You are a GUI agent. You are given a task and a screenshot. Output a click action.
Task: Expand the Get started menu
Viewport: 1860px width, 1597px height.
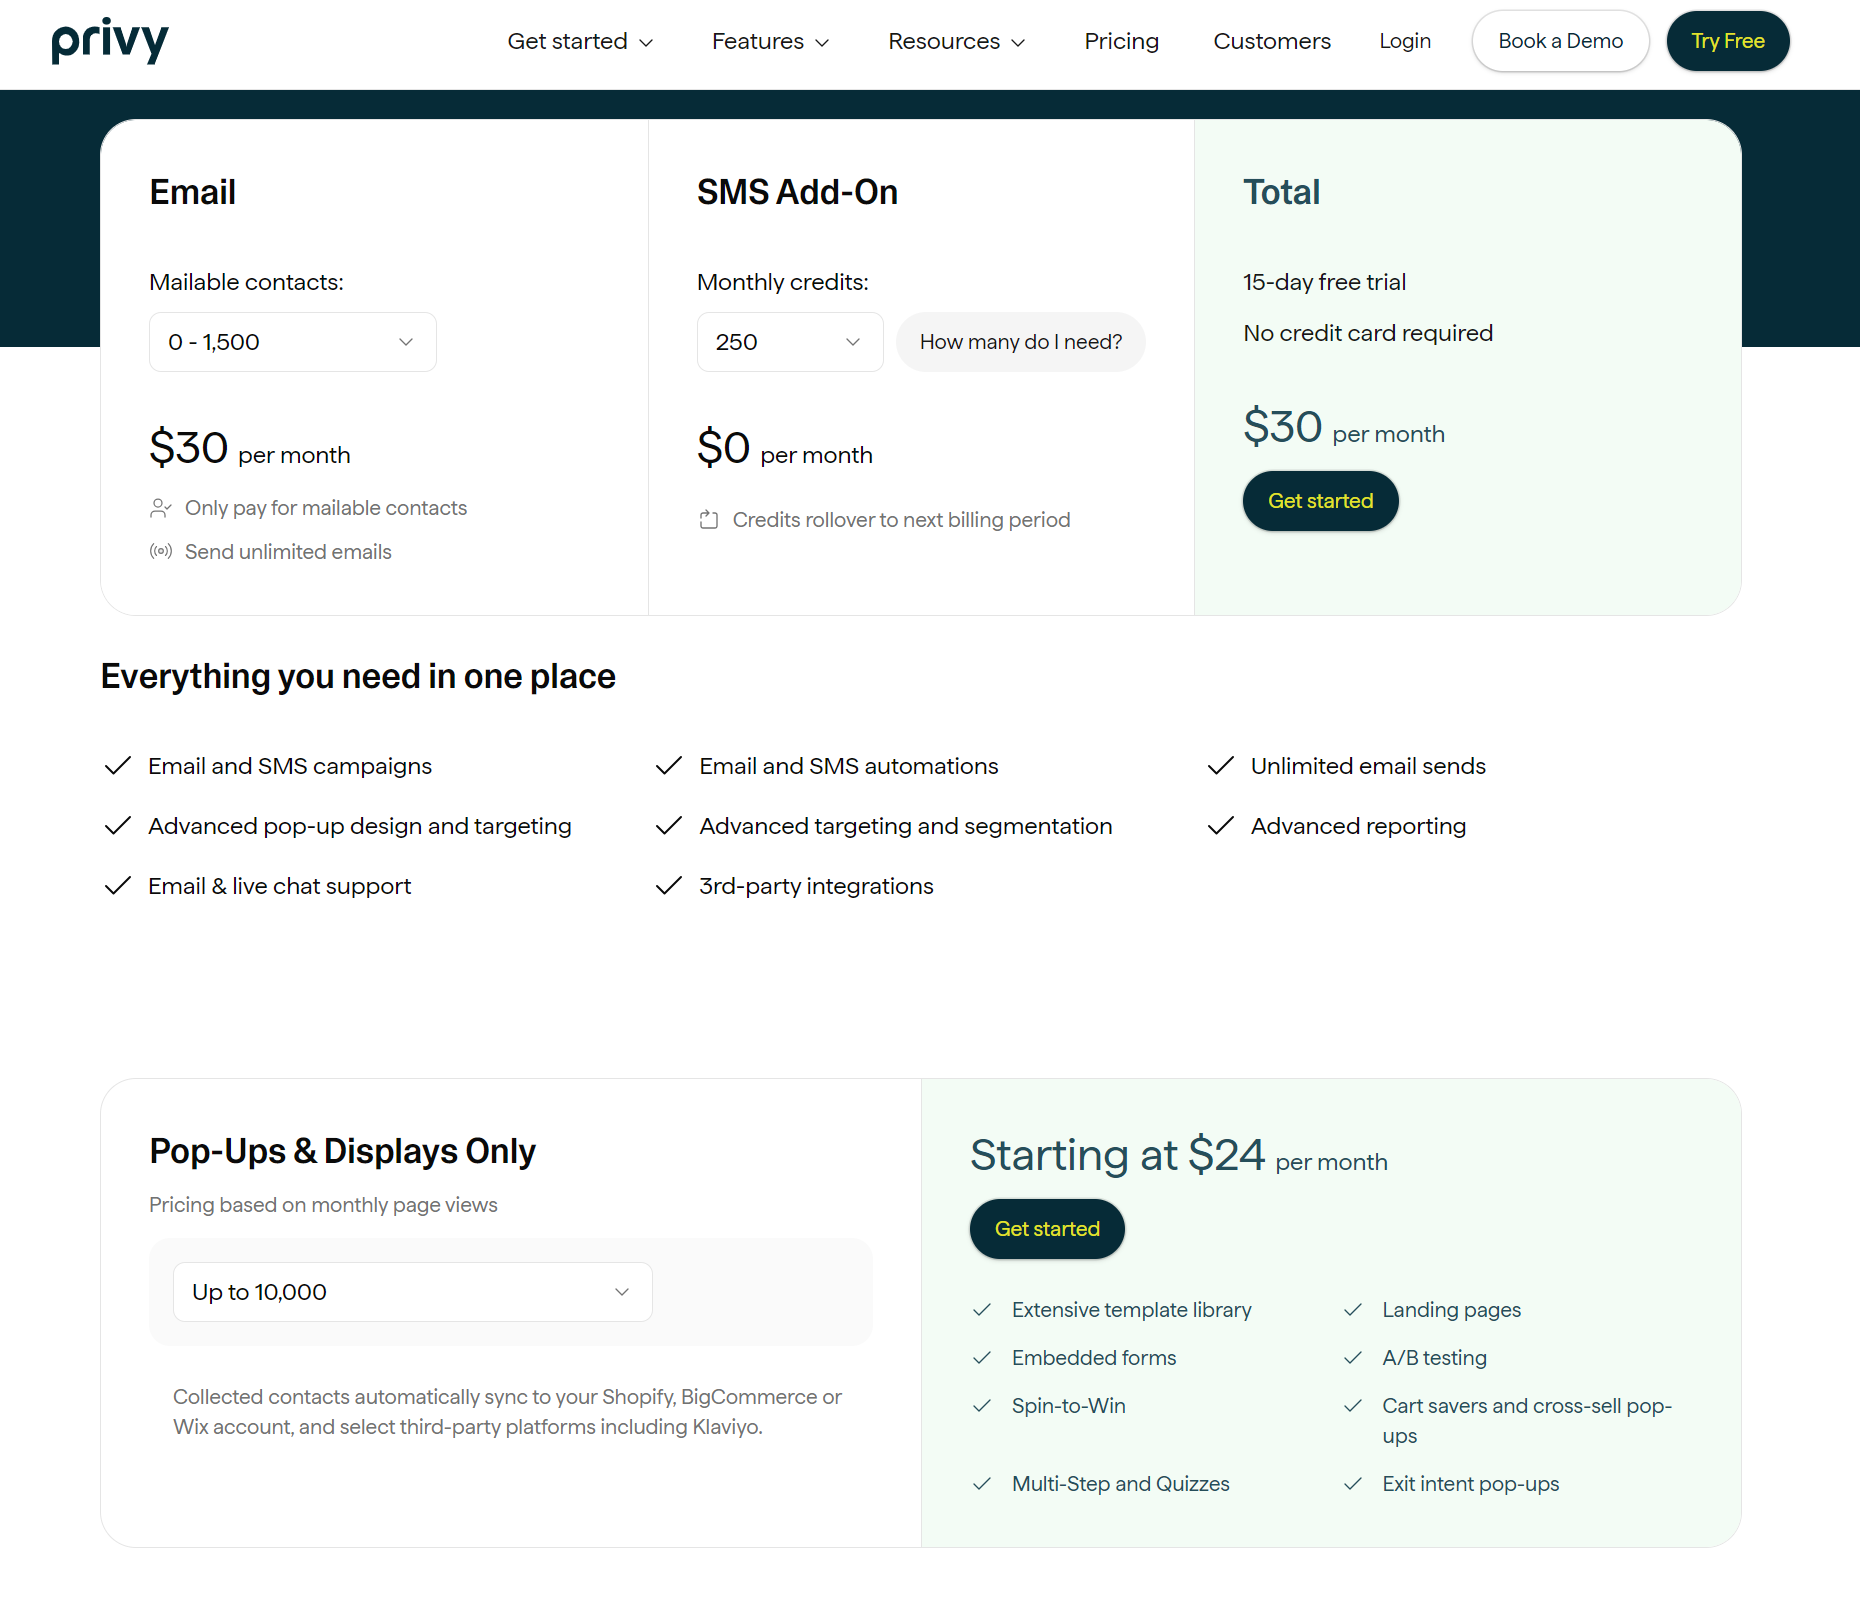580,41
